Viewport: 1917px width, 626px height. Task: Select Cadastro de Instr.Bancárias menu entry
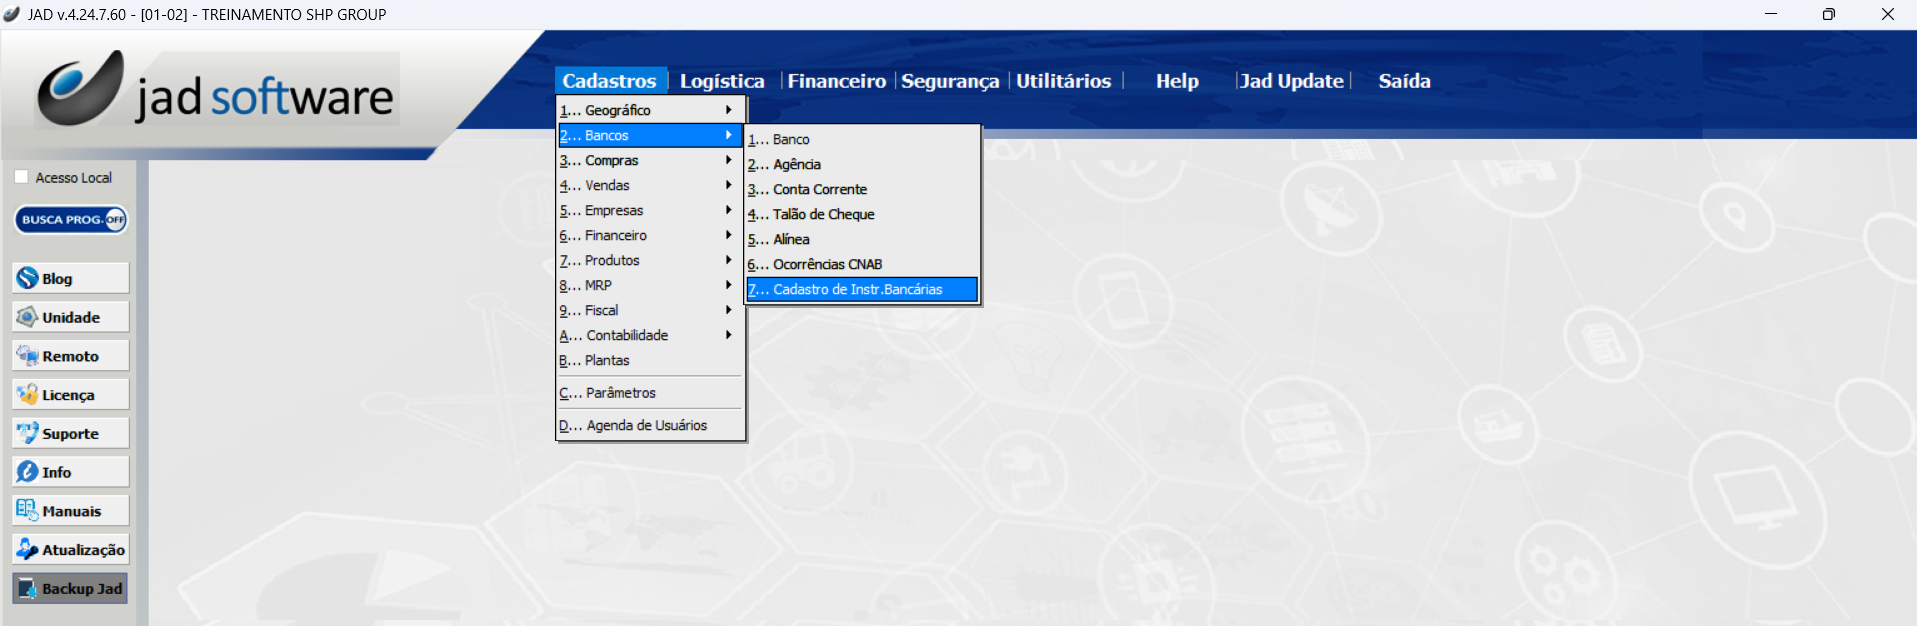860,289
